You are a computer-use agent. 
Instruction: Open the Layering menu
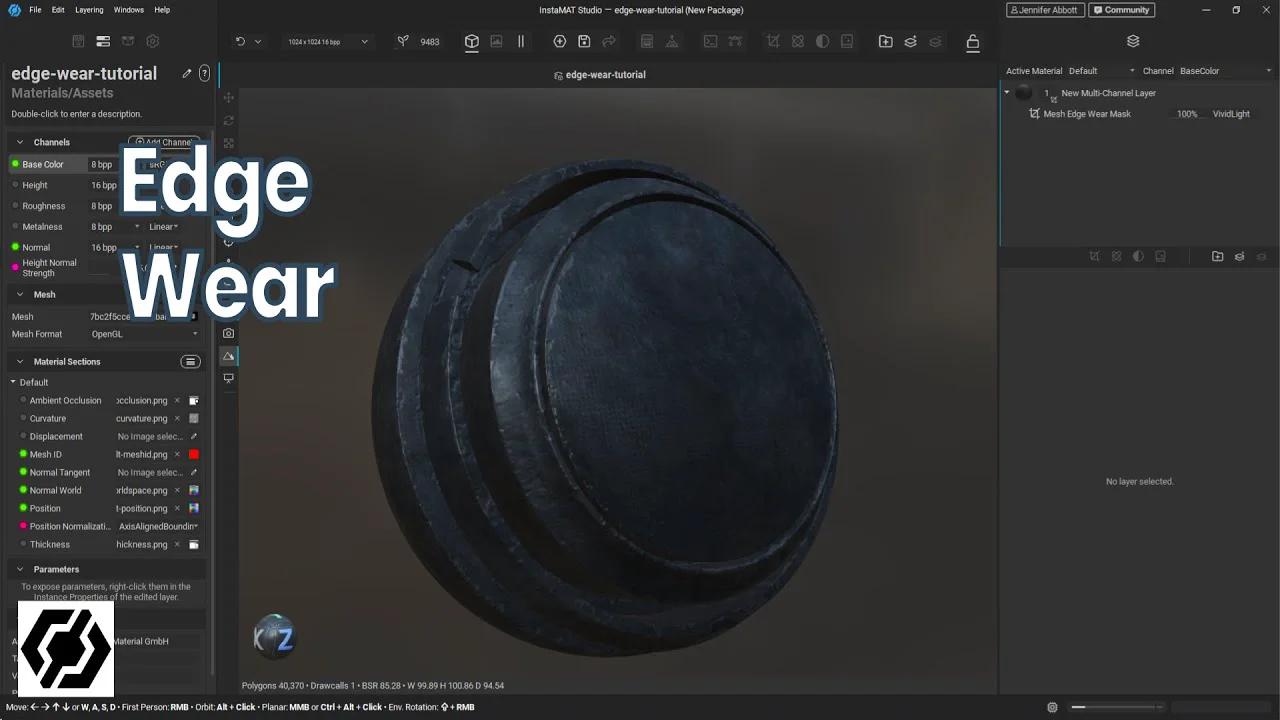tap(90, 10)
